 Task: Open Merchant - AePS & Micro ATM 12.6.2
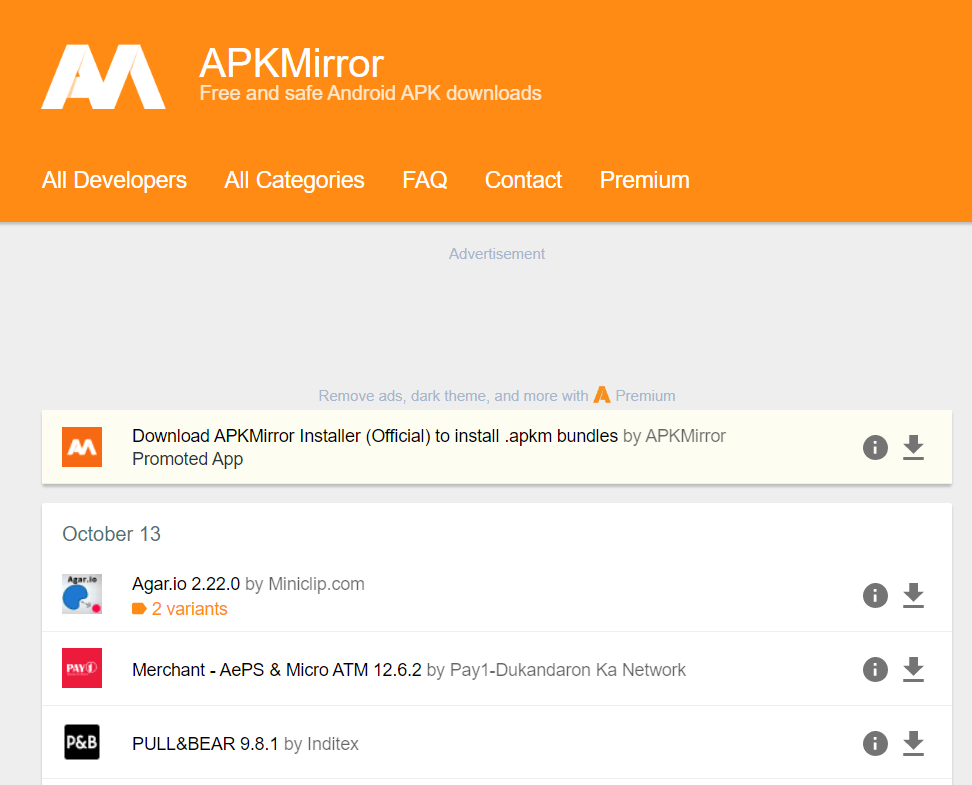pyautogui.click(x=276, y=670)
